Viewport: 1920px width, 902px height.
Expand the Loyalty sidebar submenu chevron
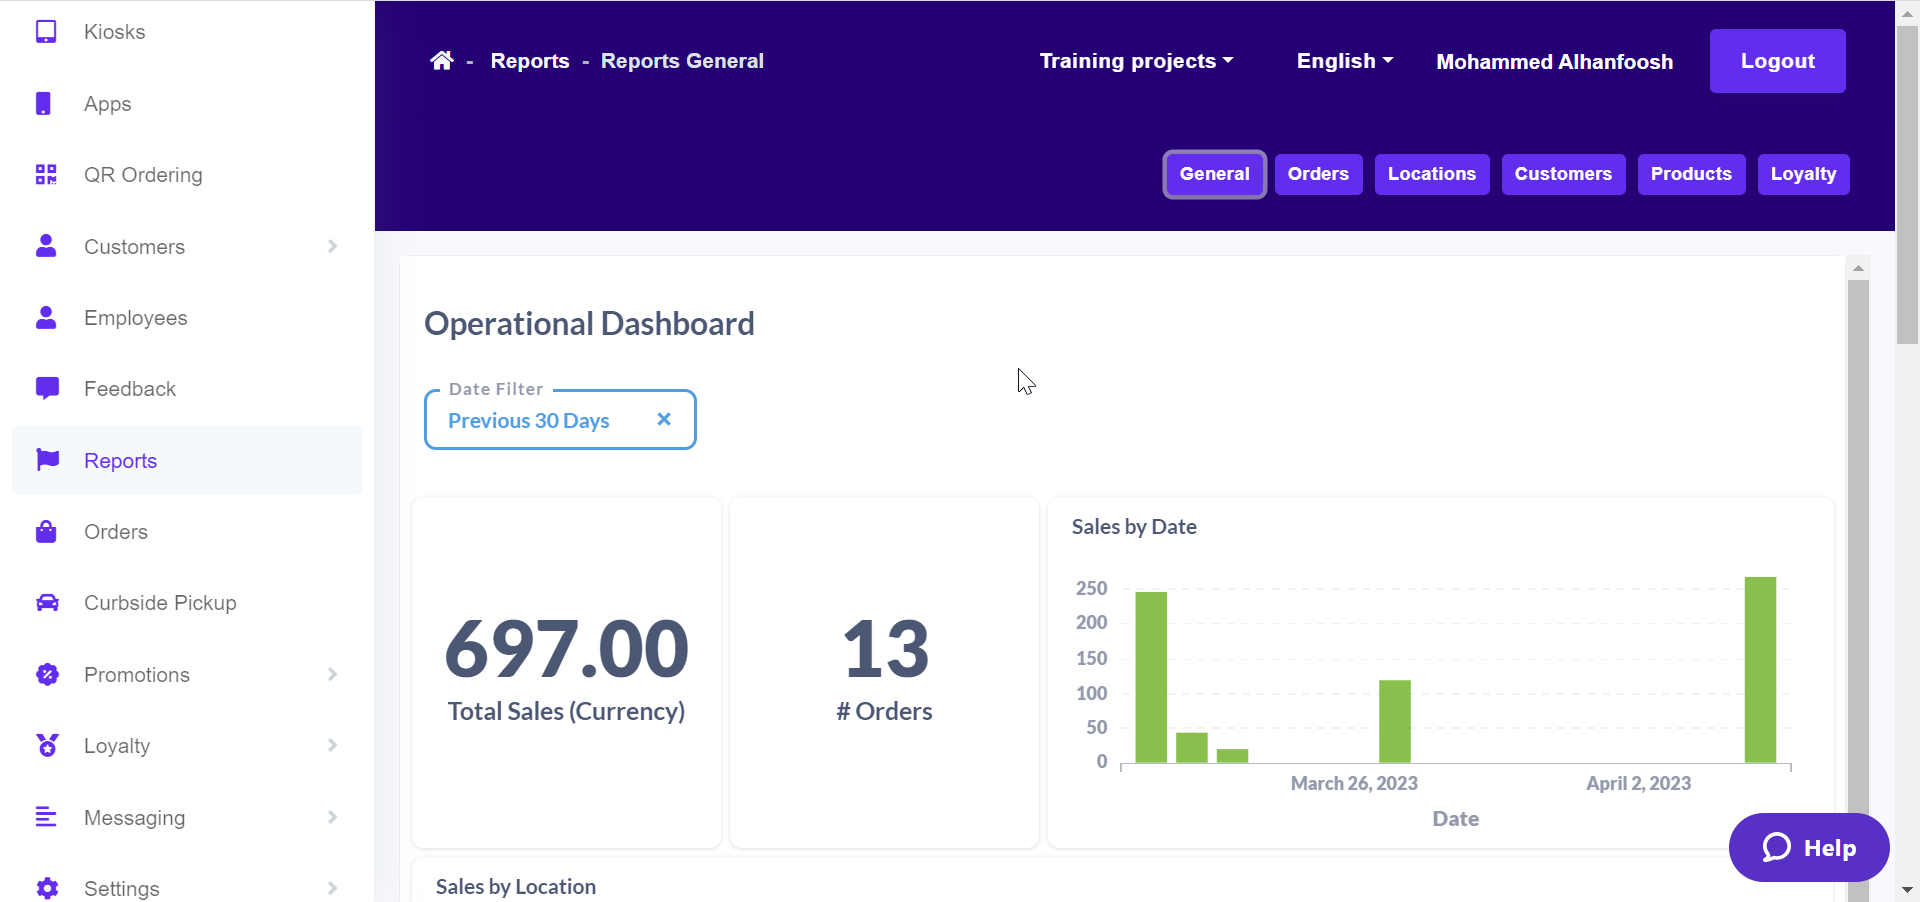pyautogui.click(x=333, y=745)
